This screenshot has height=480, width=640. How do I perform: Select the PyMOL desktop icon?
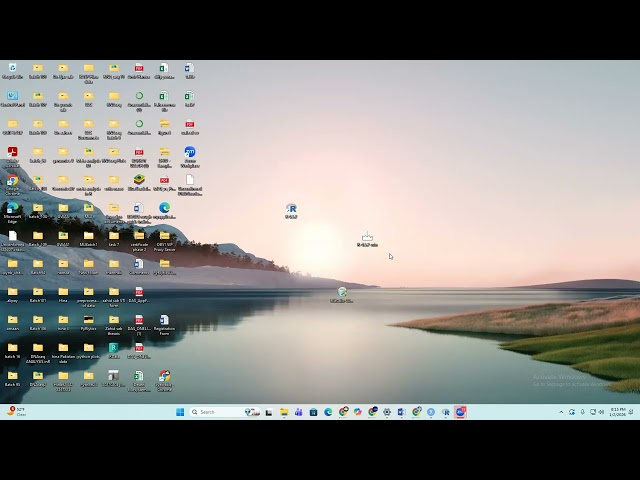pyautogui.click(x=88, y=321)
